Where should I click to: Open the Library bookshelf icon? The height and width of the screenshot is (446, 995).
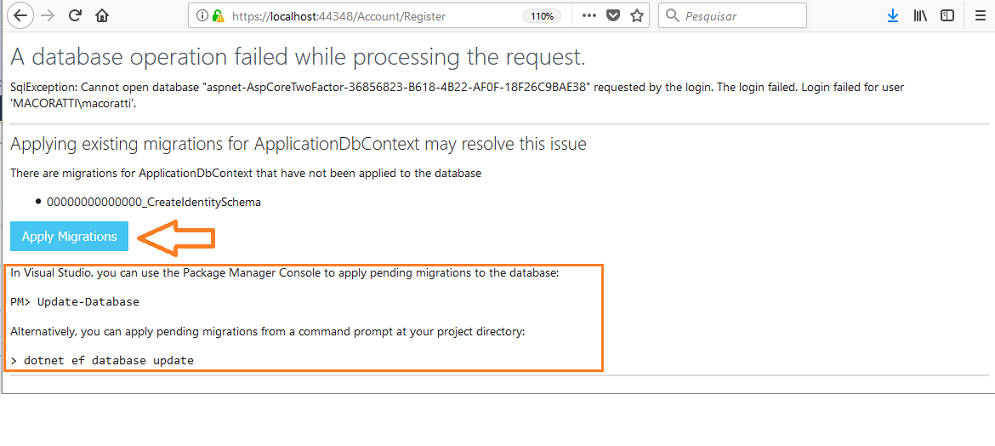(x=920, y=16)
